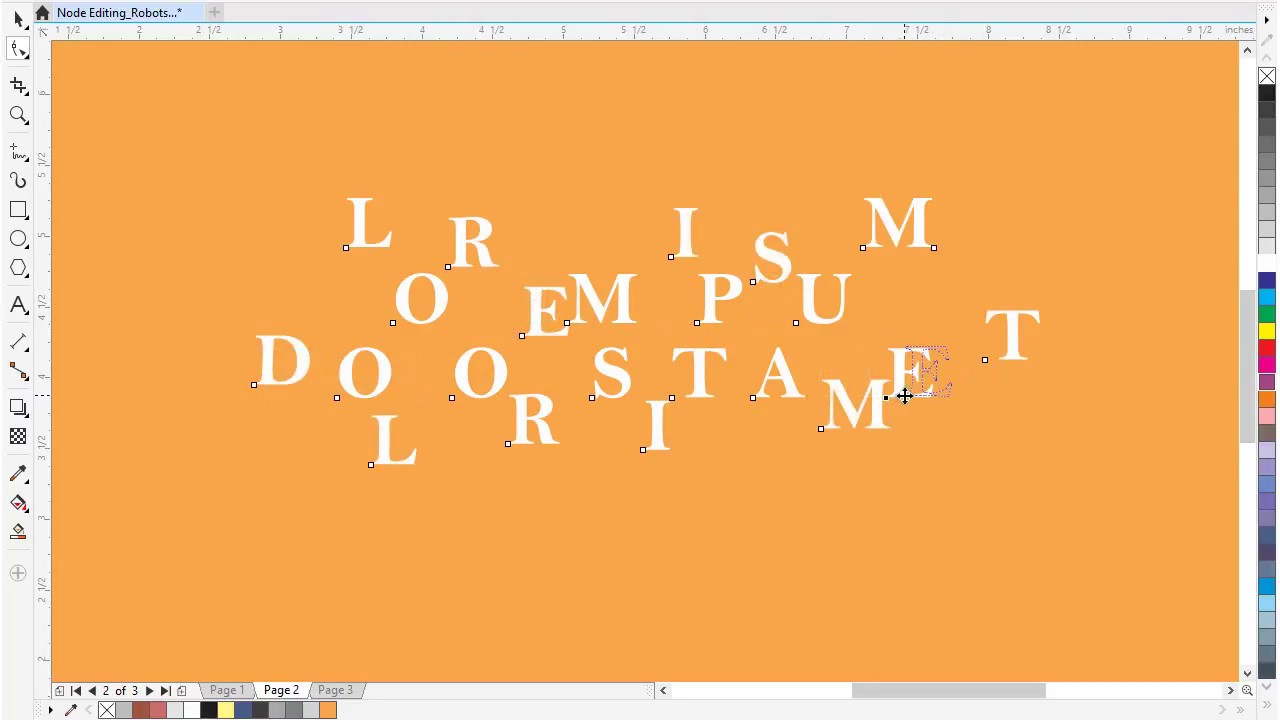Add a new page before the first page

click(60, 690)
